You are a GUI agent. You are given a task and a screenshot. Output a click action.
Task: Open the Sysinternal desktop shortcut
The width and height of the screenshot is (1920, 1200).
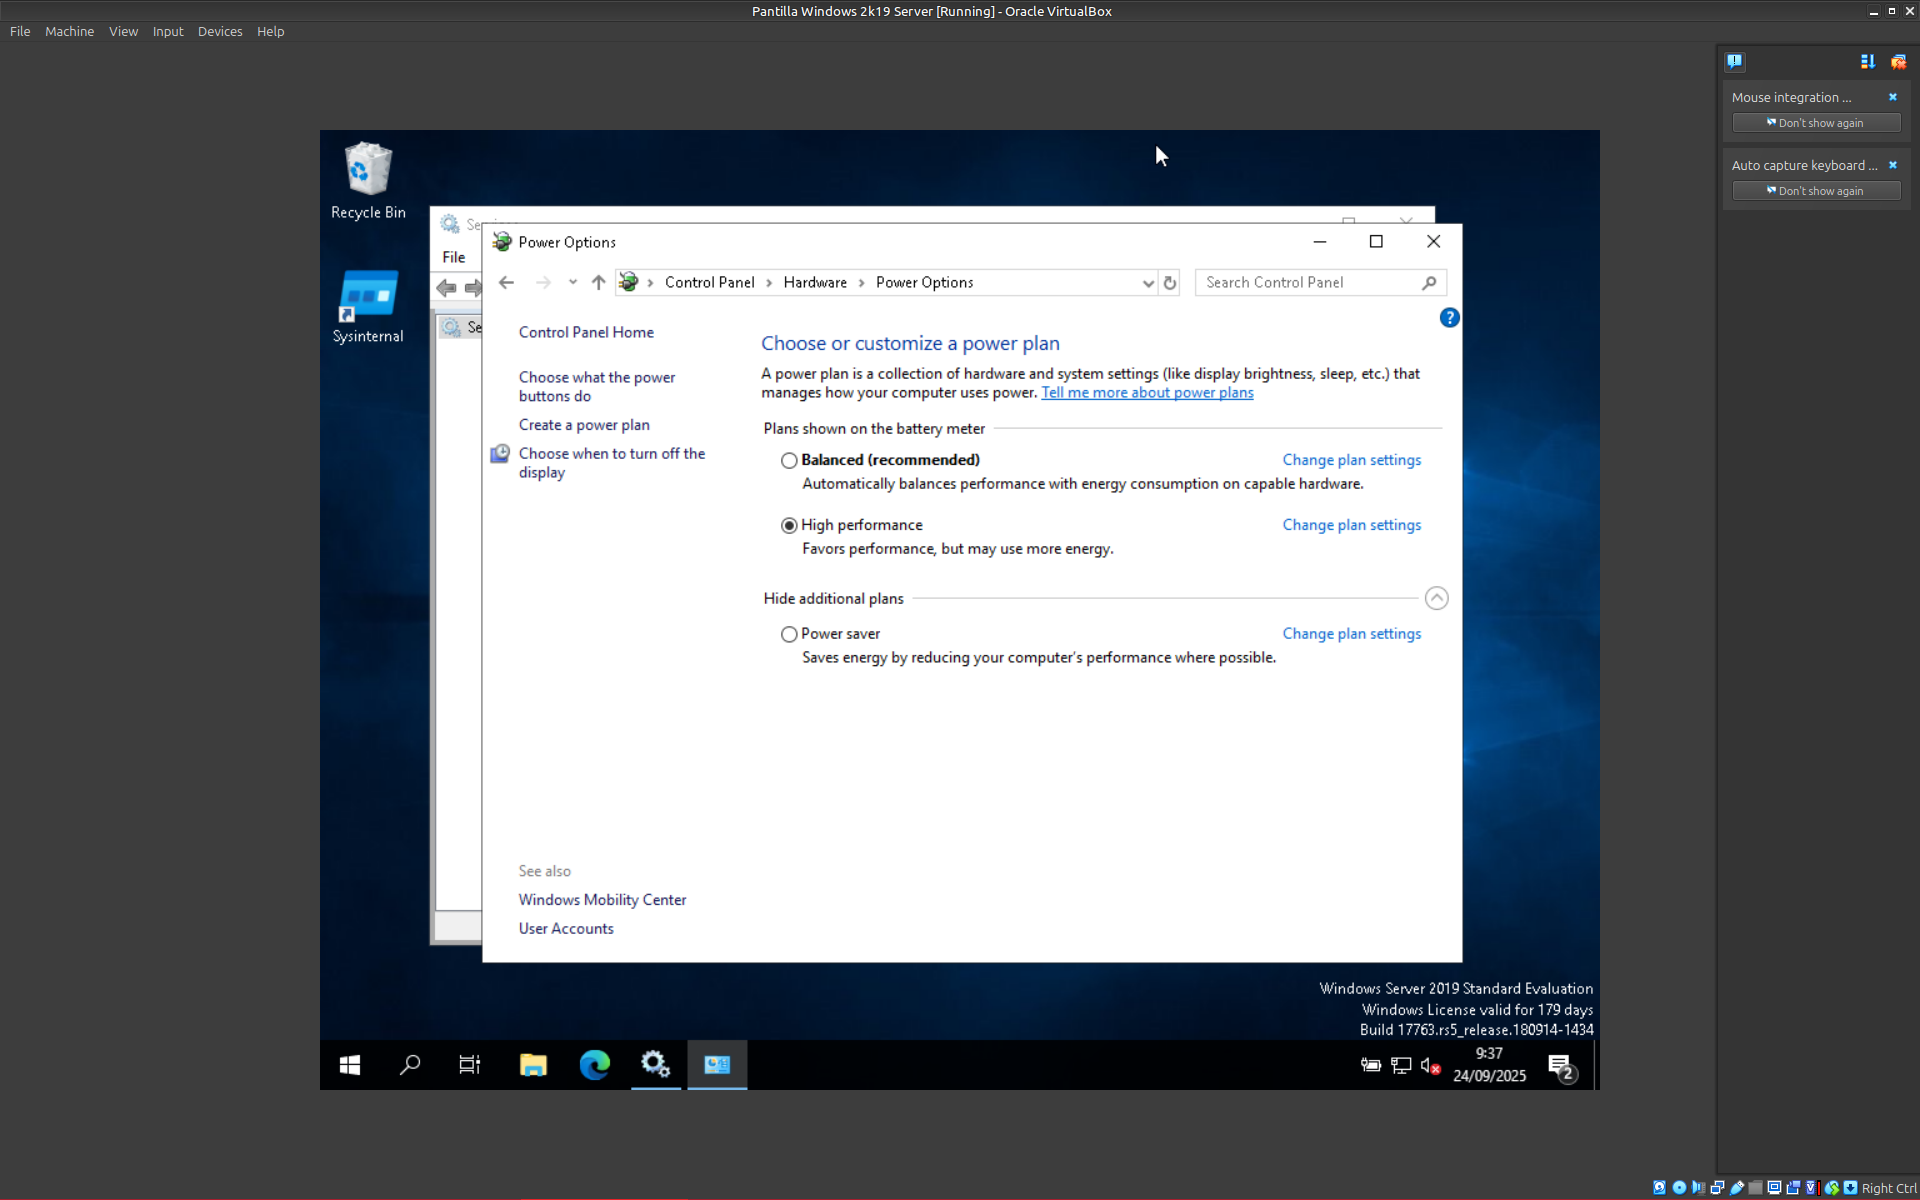point(368,305)
